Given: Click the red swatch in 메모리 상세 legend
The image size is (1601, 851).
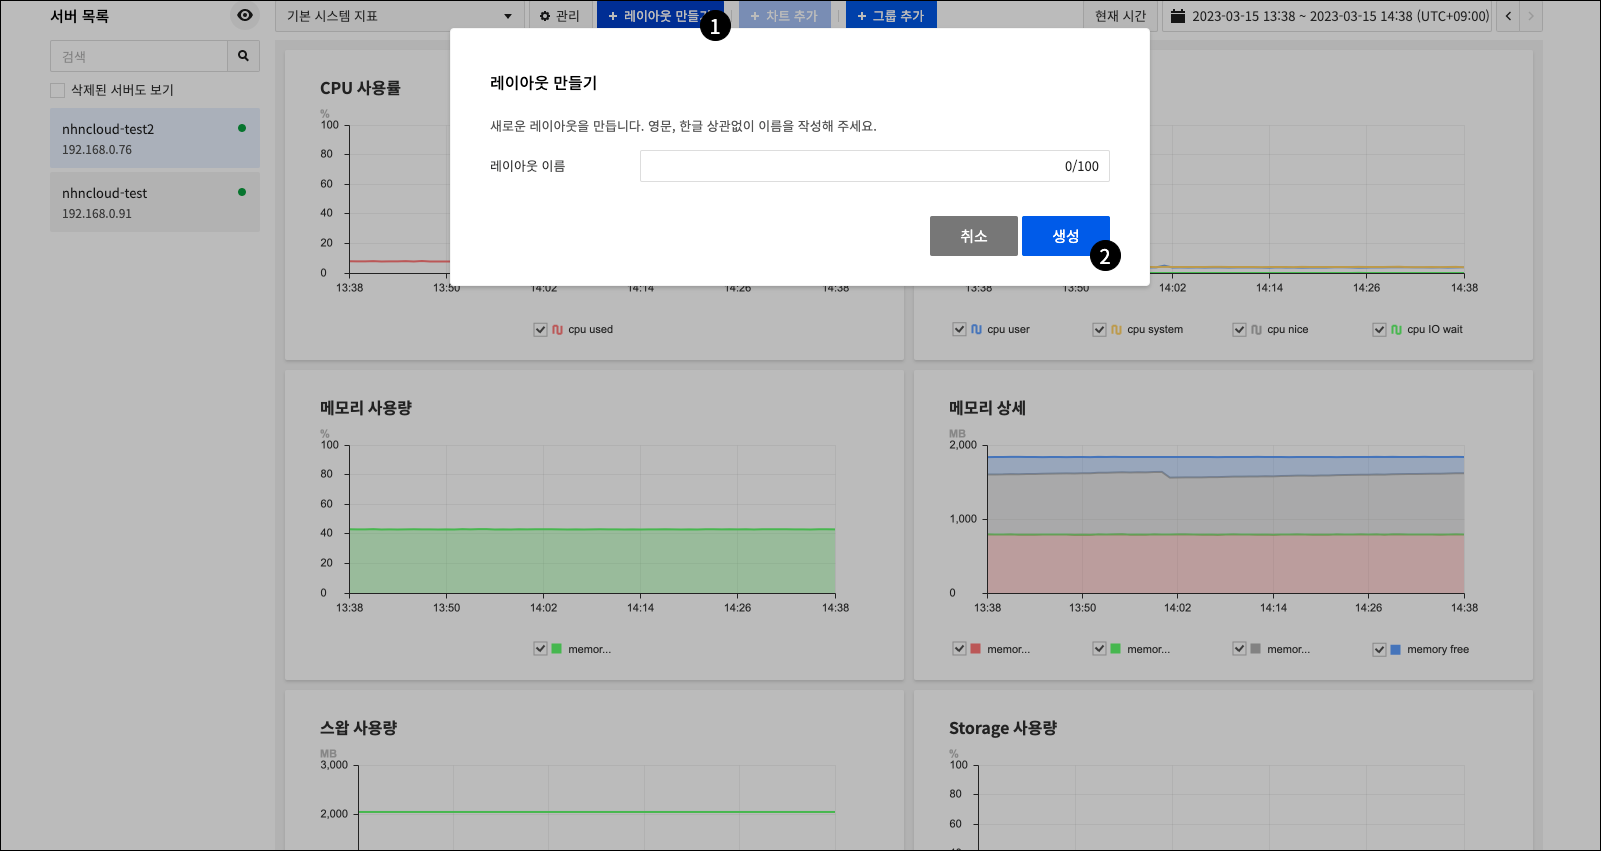Looking at the screenshot, I should click(976, 649).
